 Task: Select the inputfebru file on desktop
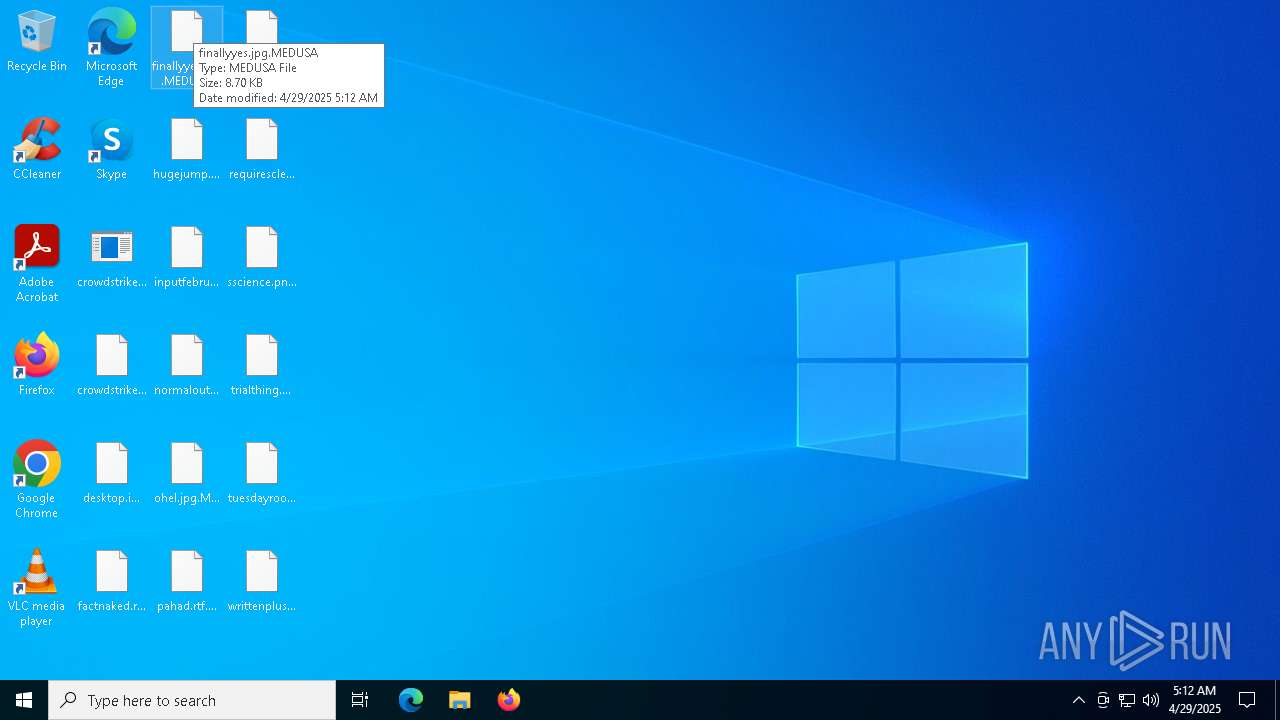pyautogui.click(x=187, y=258)
